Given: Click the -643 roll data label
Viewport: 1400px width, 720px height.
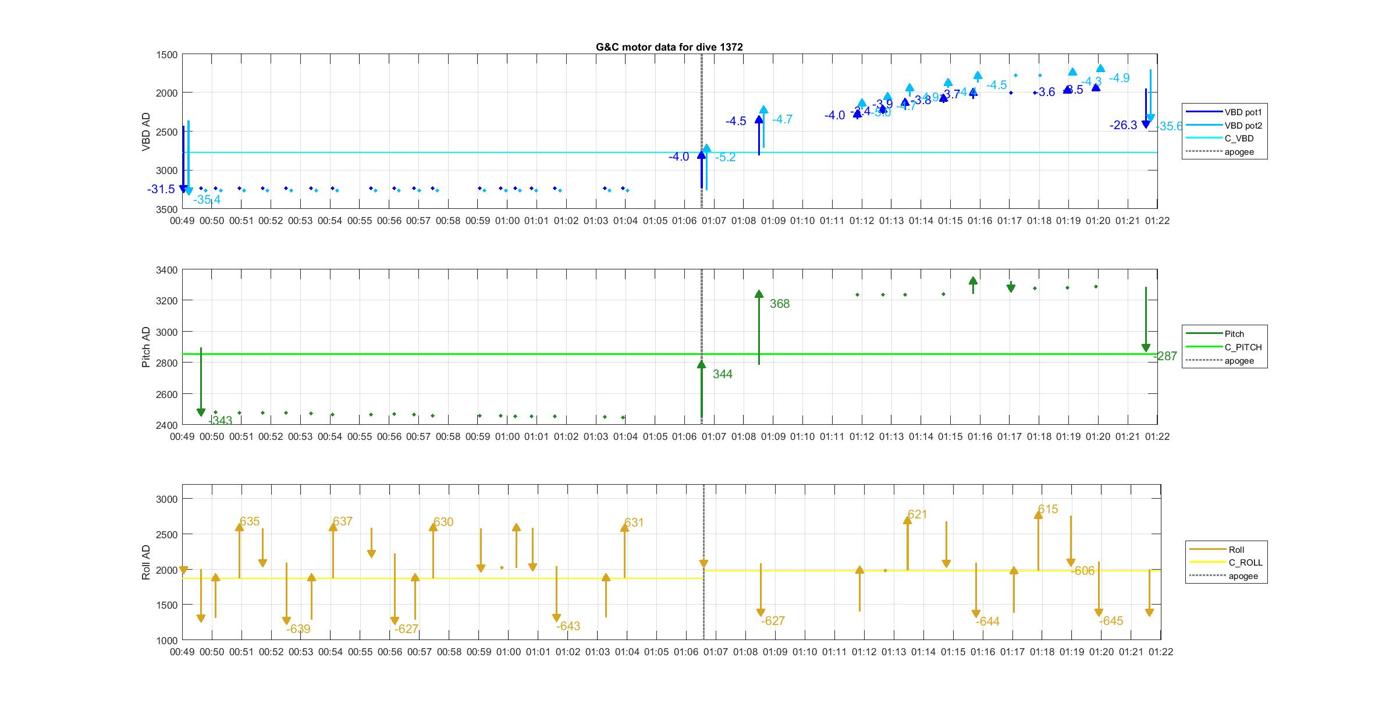Looking at the screenshot, I should pyautogui.click(x=568, y=627).
